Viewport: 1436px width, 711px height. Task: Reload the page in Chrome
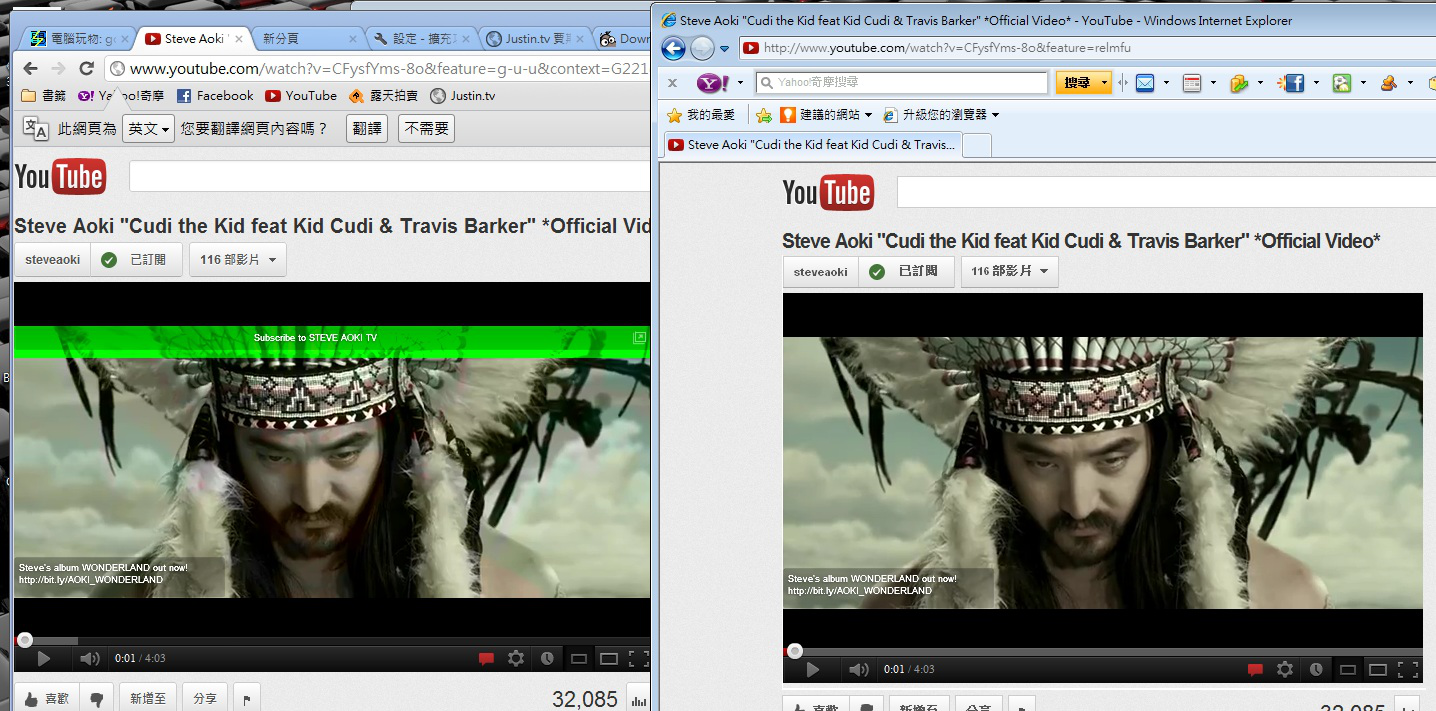(x=87, y=69)
